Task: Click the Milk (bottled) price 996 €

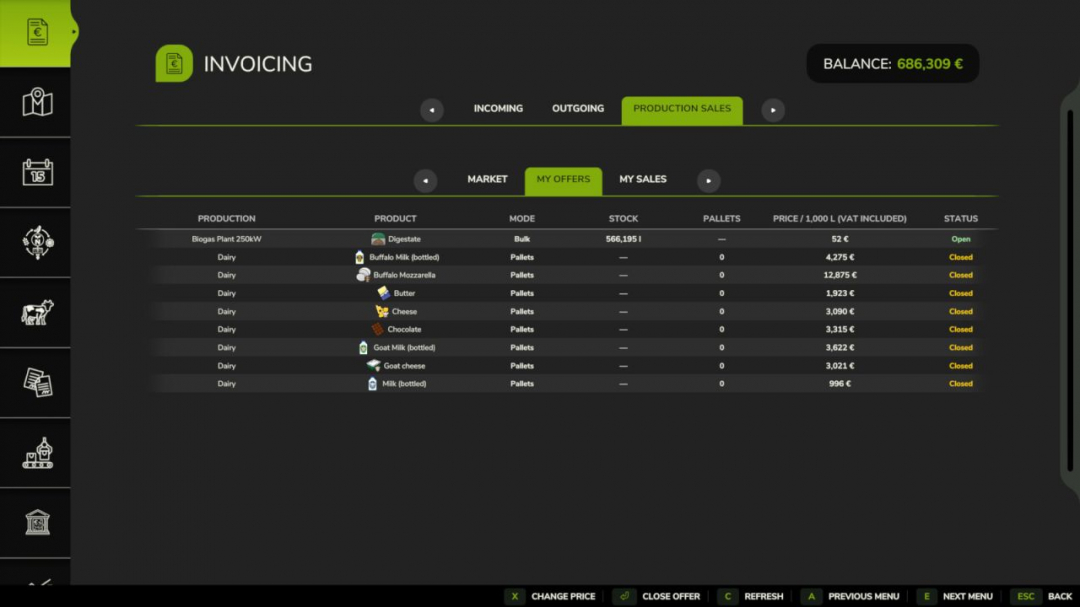Action: tap(840, 384)
